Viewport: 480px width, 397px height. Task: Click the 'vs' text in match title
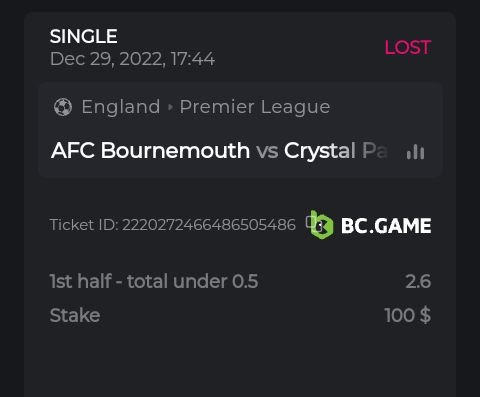point(267,151)
